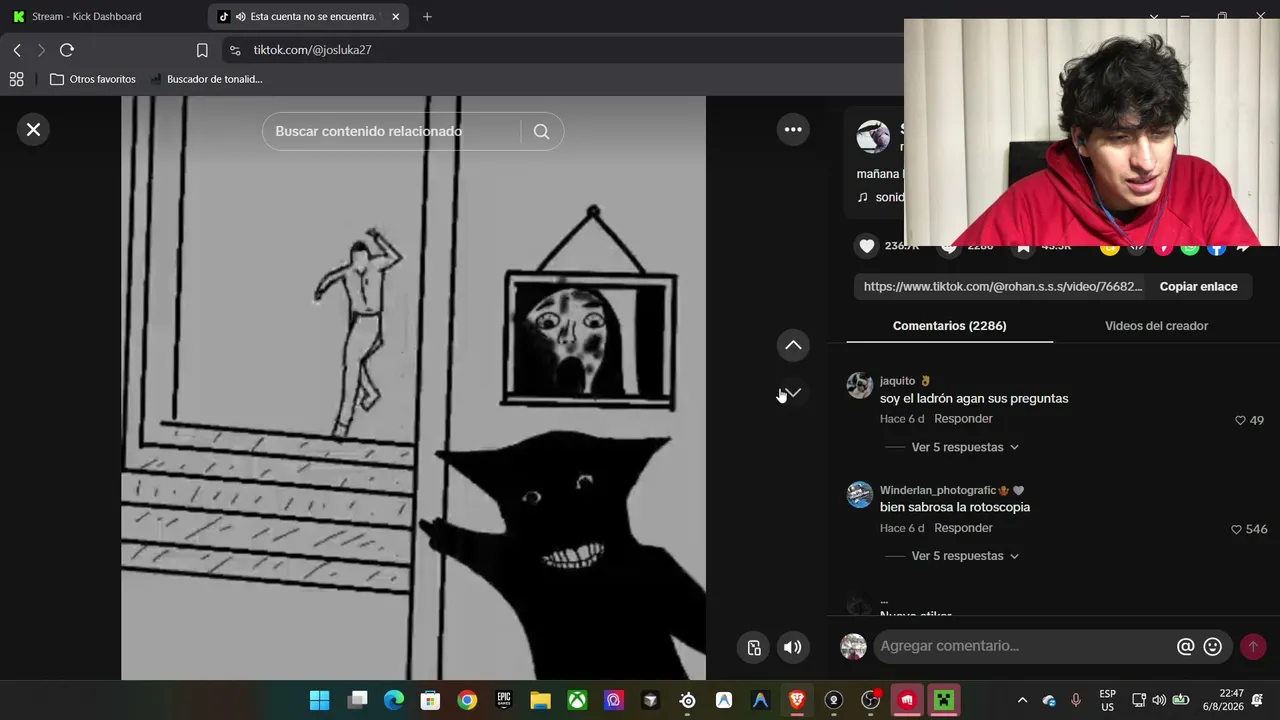Viewport: 1280px width, 720px height.
Task: Reply to Winderlan_photografic via Responder
Action: coord(963,528)
